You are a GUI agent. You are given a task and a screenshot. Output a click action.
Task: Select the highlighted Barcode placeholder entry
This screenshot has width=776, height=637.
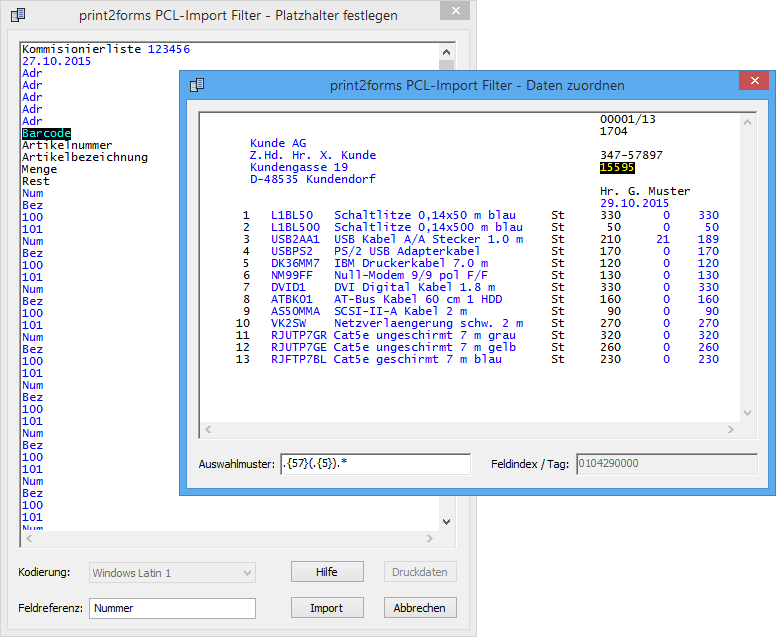46,133
